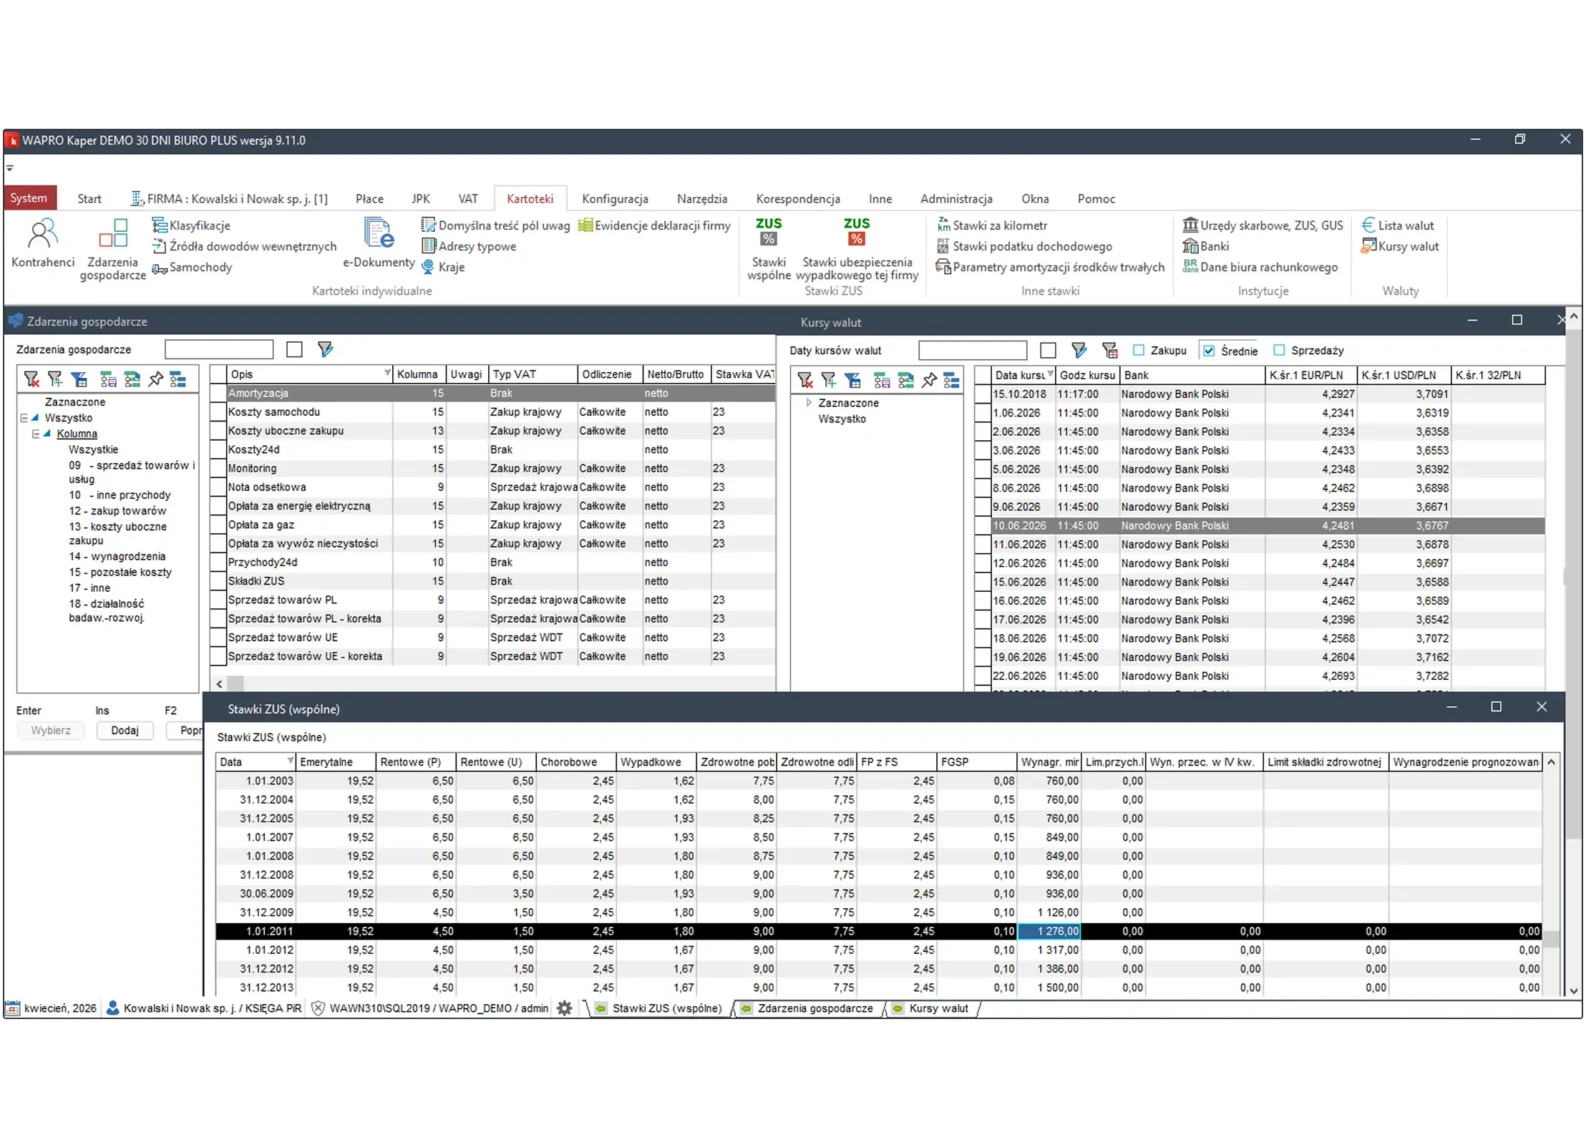Click clear-filter icon in Zdarzenia gospodarcze tree toolbar
This screenshot has height=1145, width=1586.
coord(32,380)
